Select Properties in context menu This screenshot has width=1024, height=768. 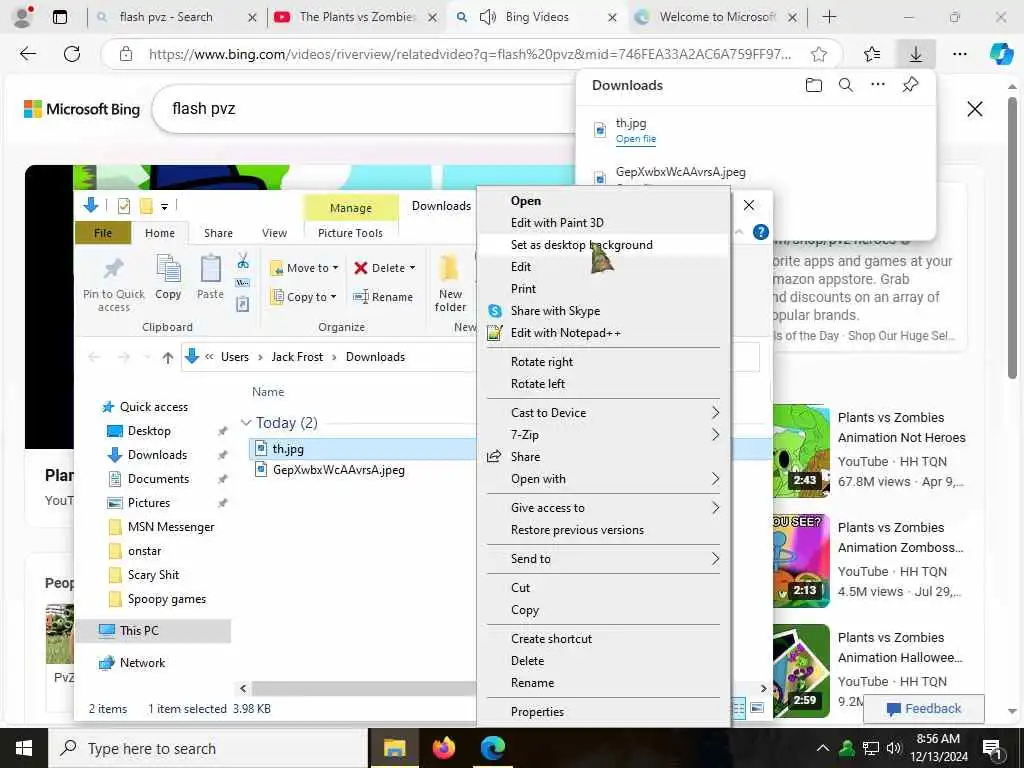point(602,712)
